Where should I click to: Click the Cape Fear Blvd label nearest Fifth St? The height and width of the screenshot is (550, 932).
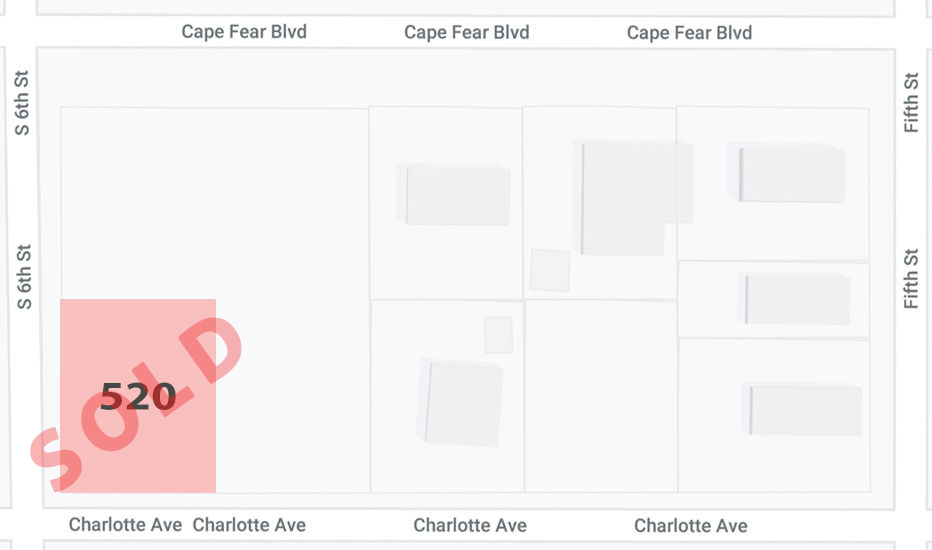click(x=689, y=33)
